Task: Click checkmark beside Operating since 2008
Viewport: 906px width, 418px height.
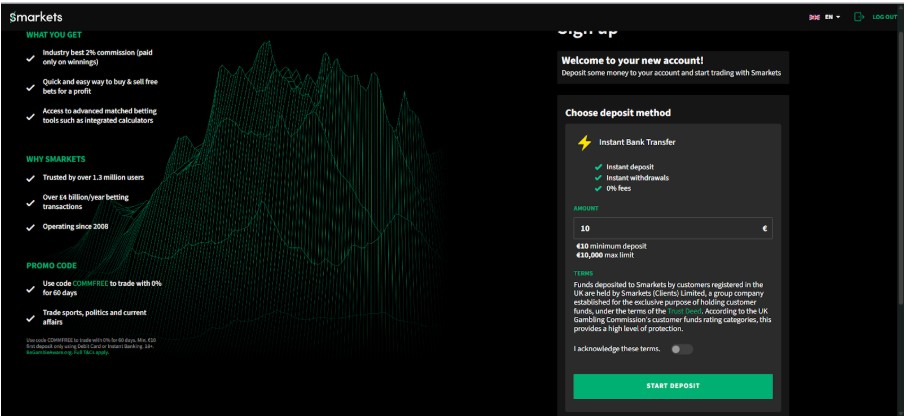Action: click(x=31, y=227)
